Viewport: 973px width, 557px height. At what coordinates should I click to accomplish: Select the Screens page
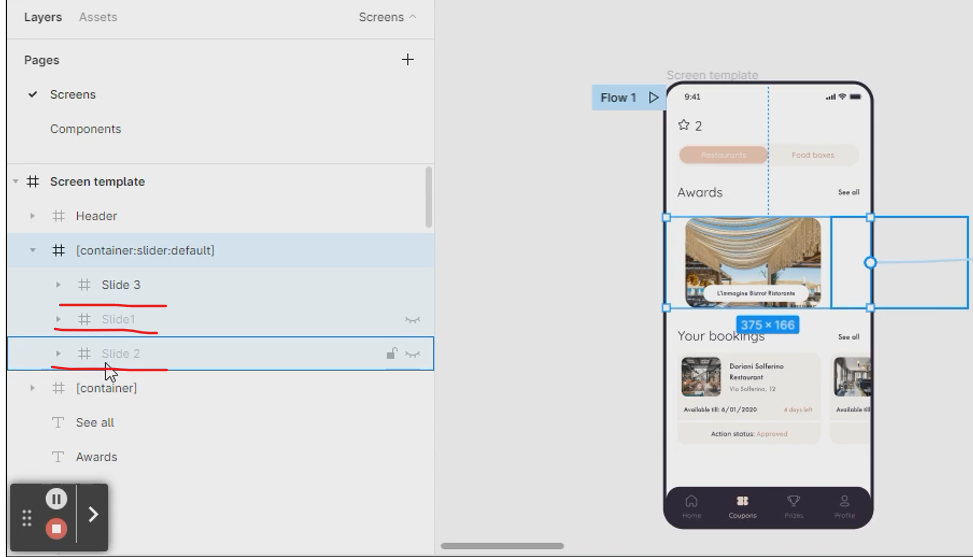[x=73, y=94]
